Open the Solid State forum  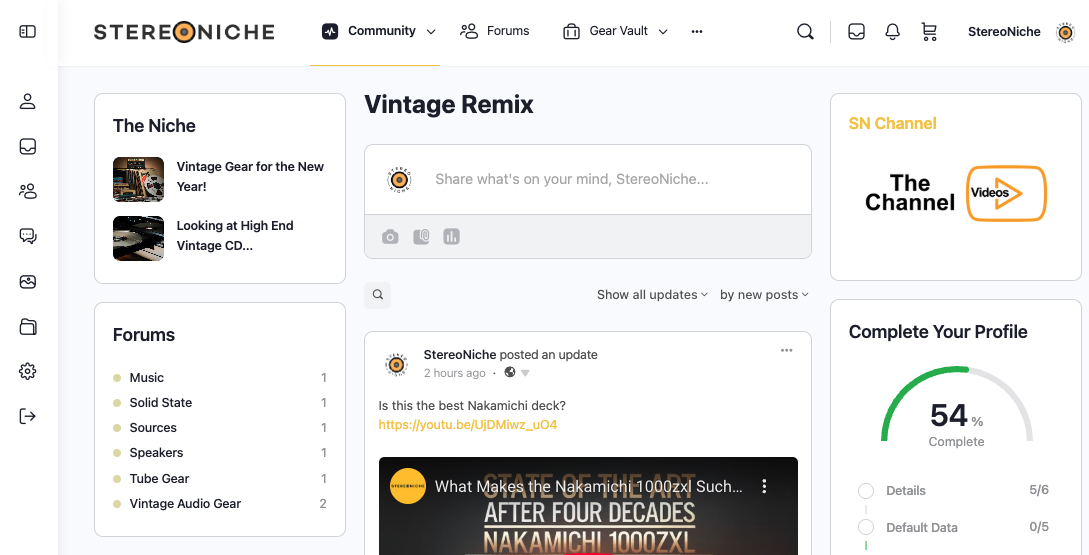[x=160, y=403]
